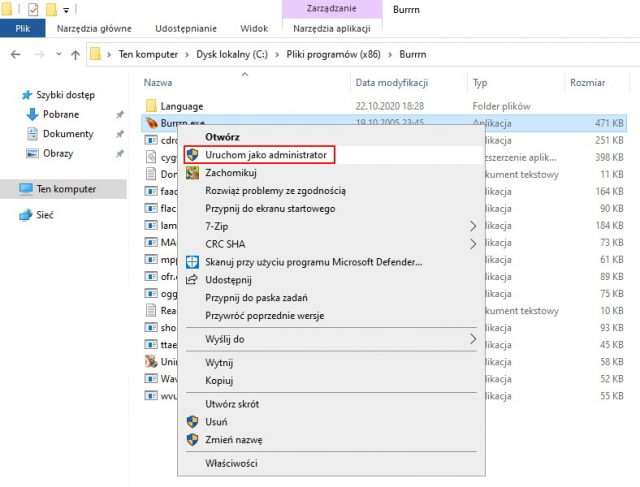Sort by Nazwa column header

[158, 83]
